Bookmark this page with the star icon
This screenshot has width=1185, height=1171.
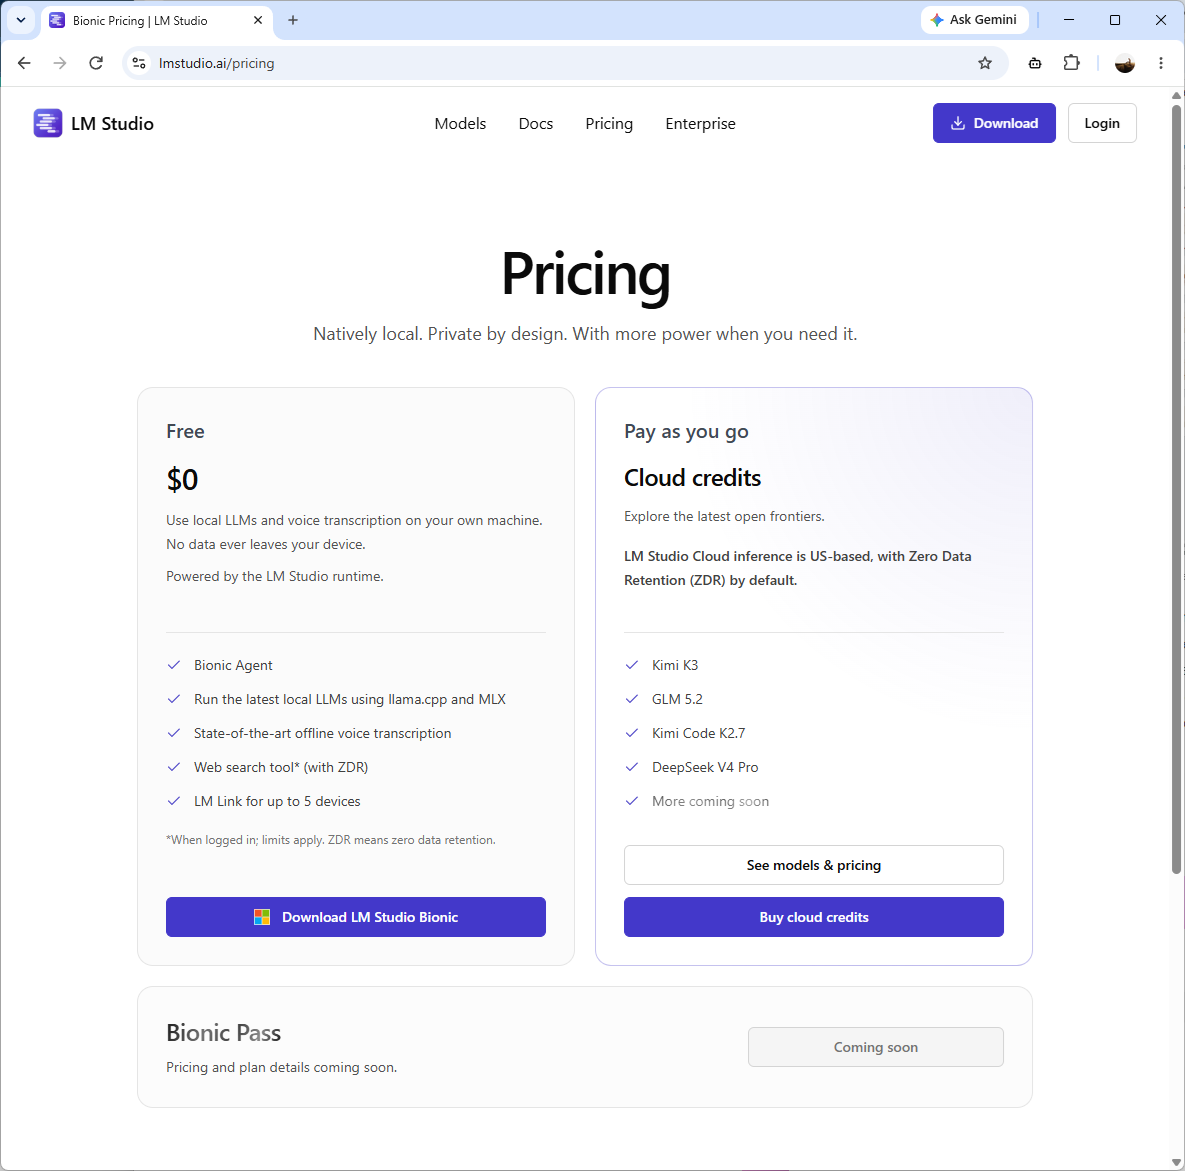[985, 64]
